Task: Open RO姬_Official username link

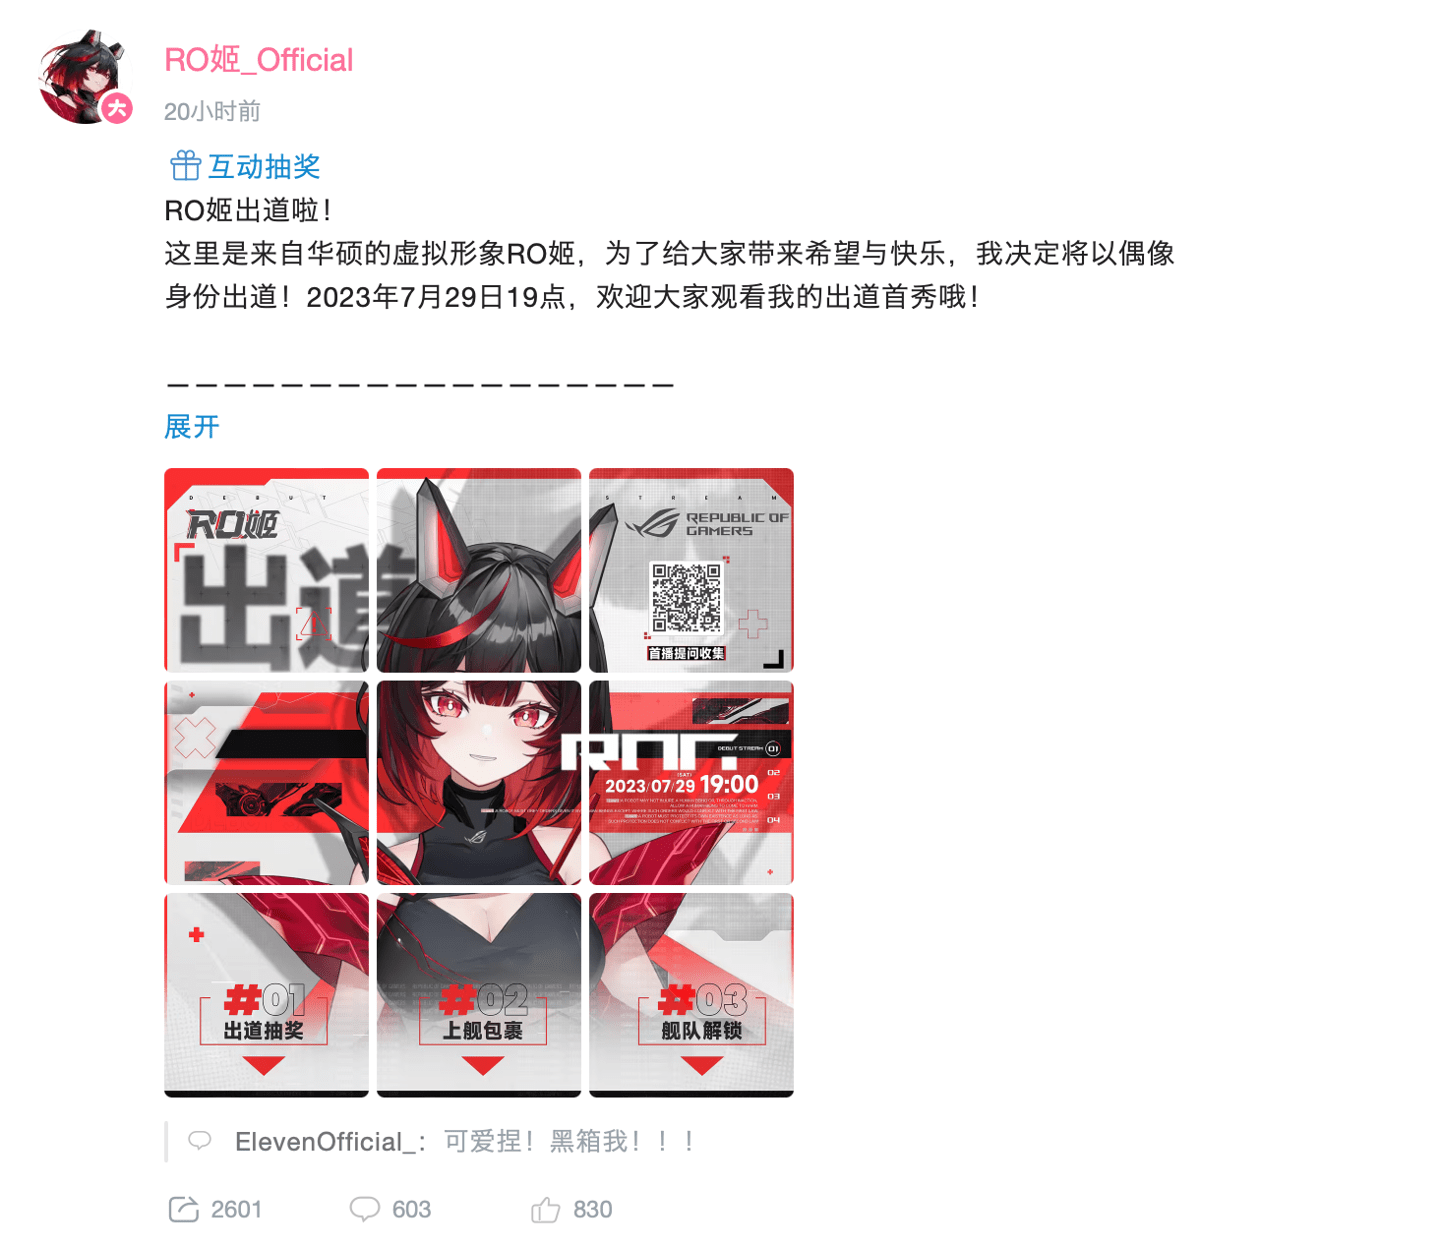Action: tap(258, 60)
